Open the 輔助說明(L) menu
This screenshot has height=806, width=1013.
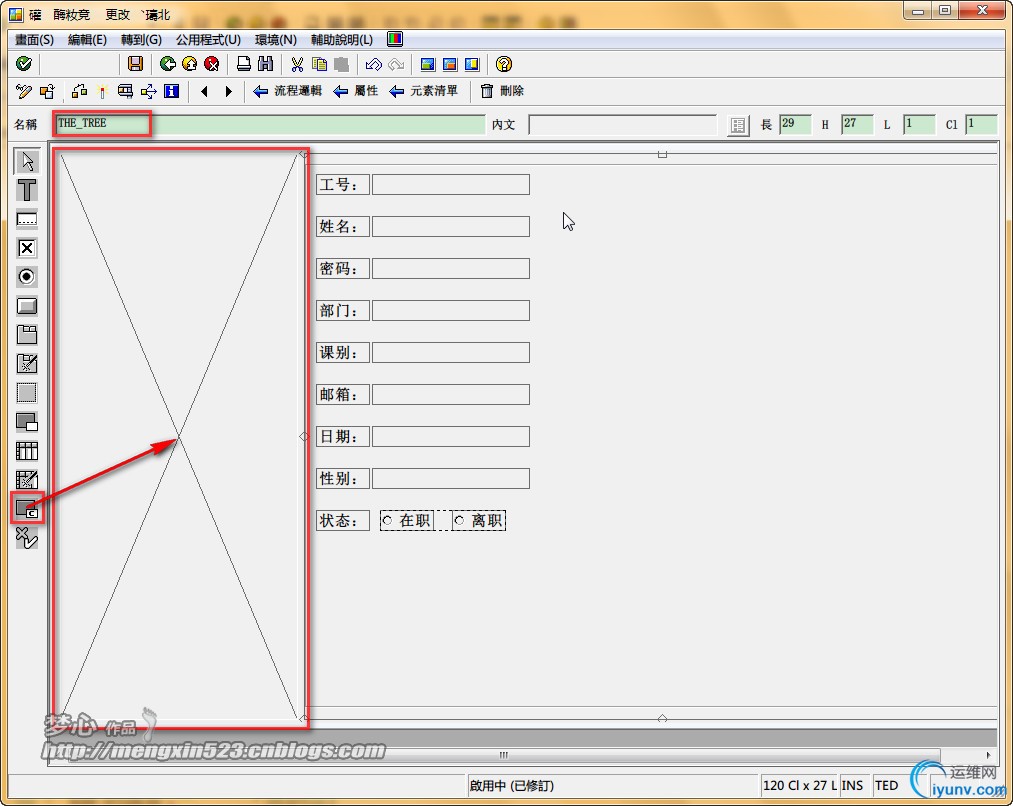[342, 39]
